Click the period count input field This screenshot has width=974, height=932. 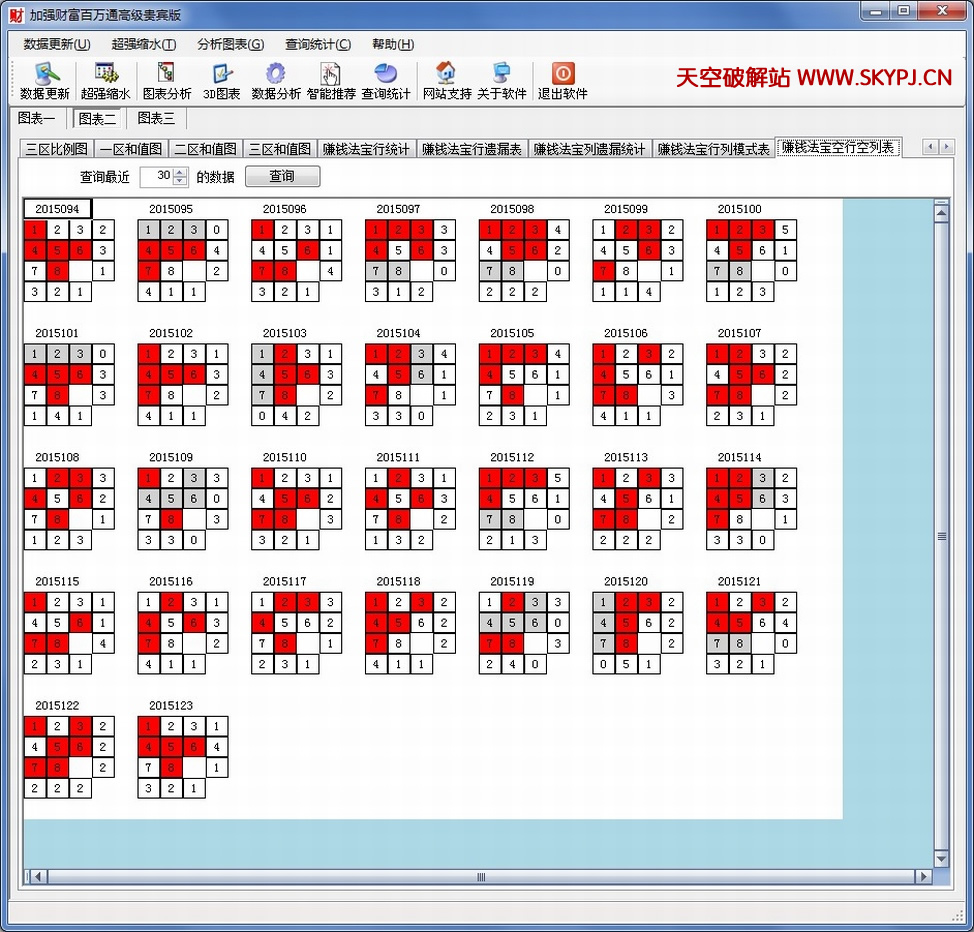156,176
